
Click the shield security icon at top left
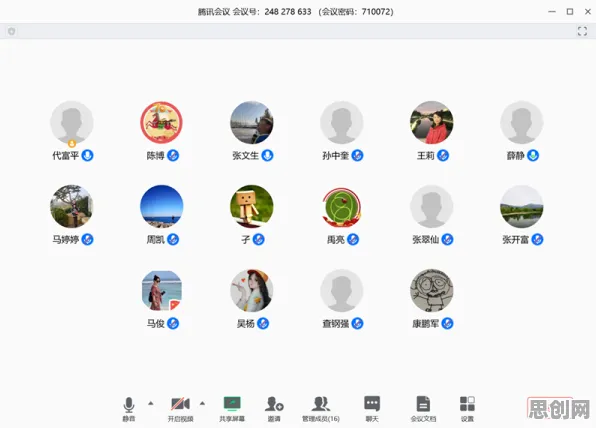(11, 31)
